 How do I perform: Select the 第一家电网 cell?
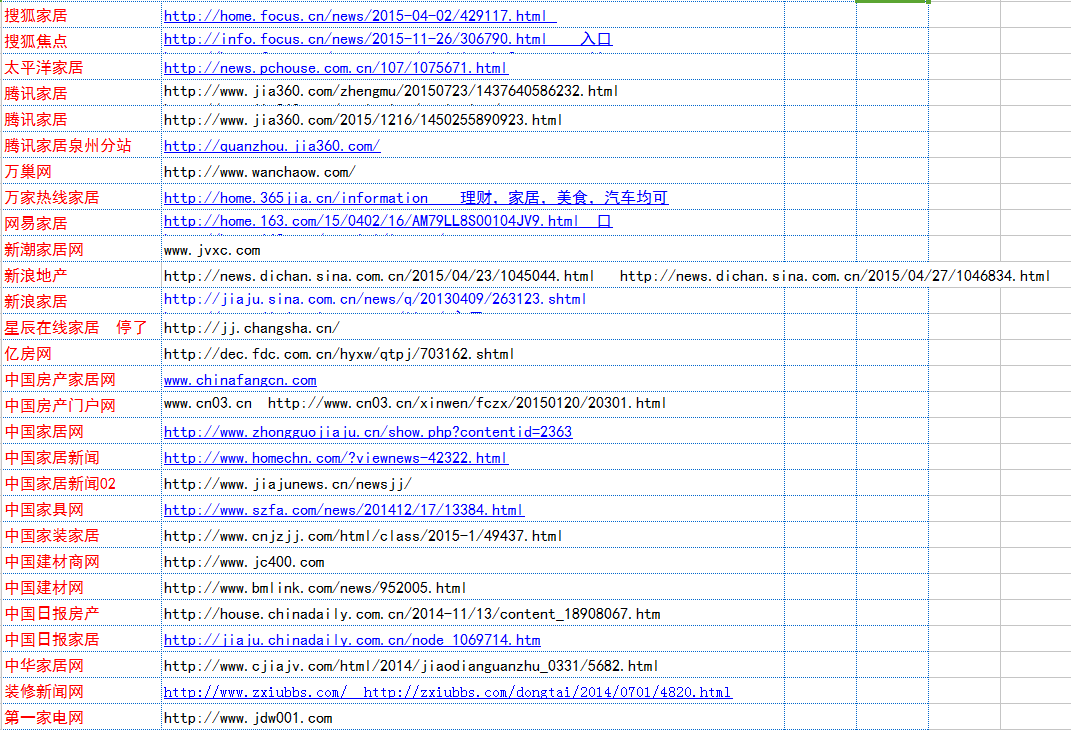tap(82, 716)
